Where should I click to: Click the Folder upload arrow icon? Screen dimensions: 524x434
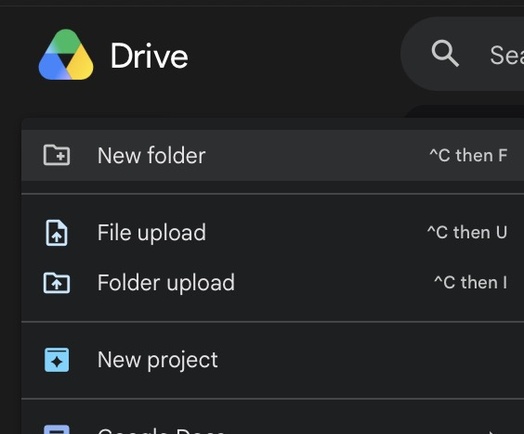(56, 283)
